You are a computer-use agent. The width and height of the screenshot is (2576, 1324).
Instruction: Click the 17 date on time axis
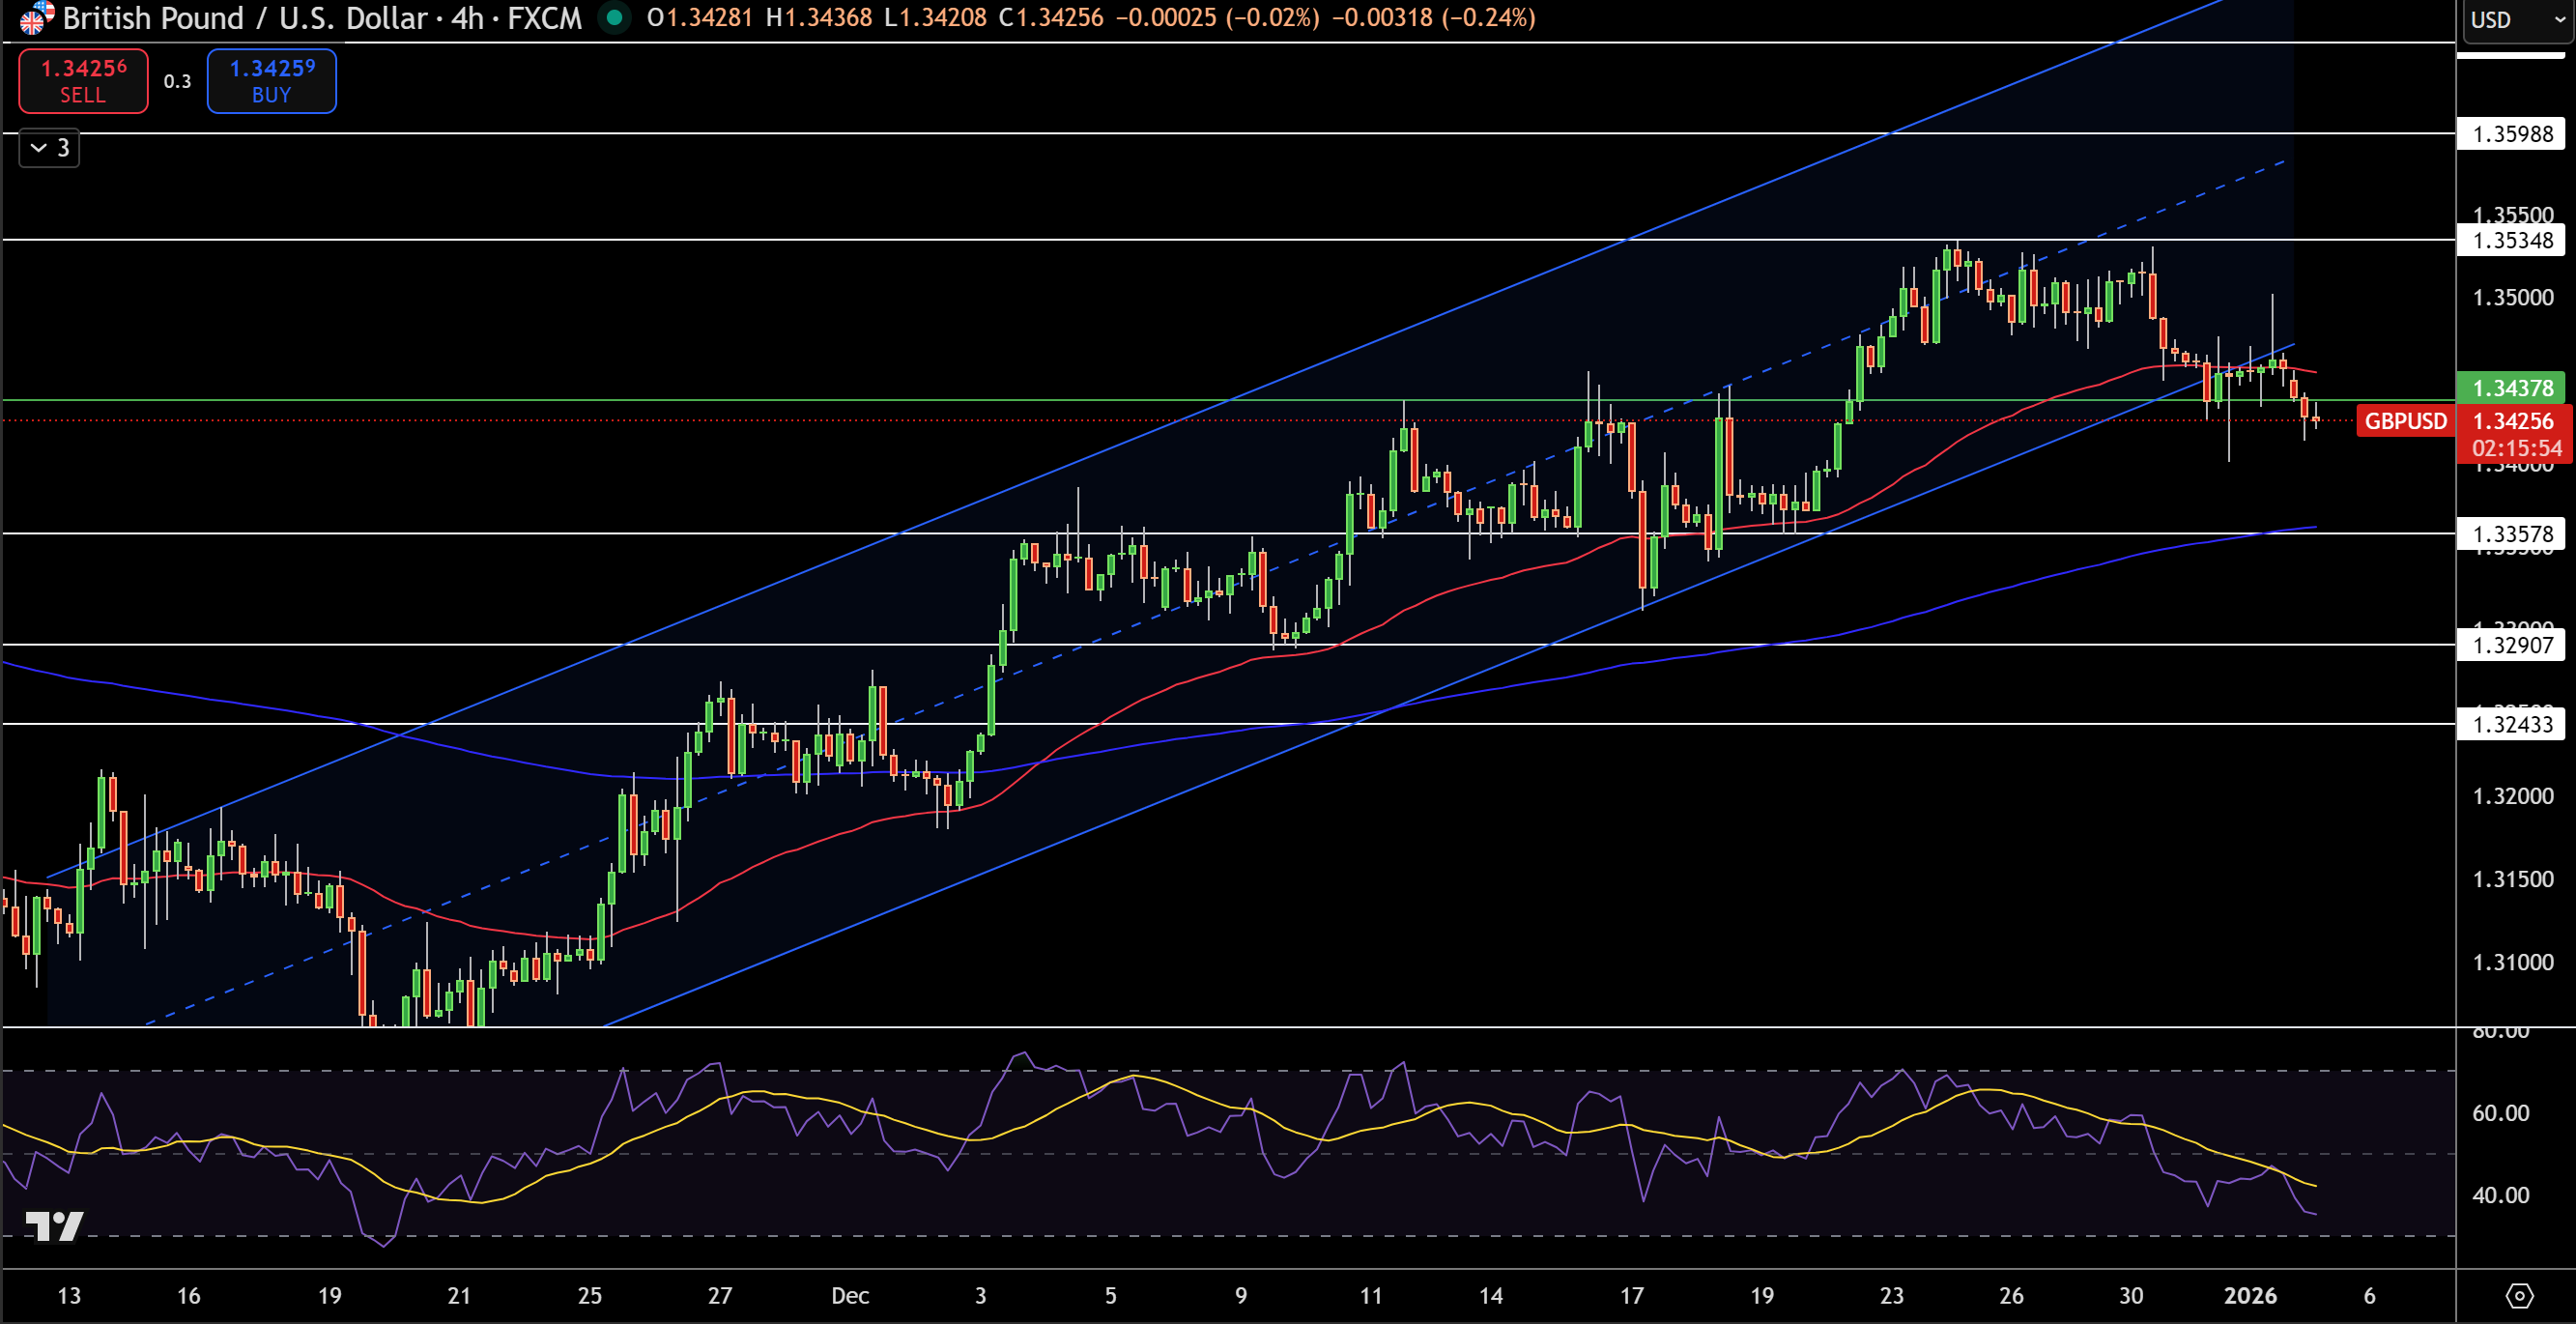point(1631,1296)
